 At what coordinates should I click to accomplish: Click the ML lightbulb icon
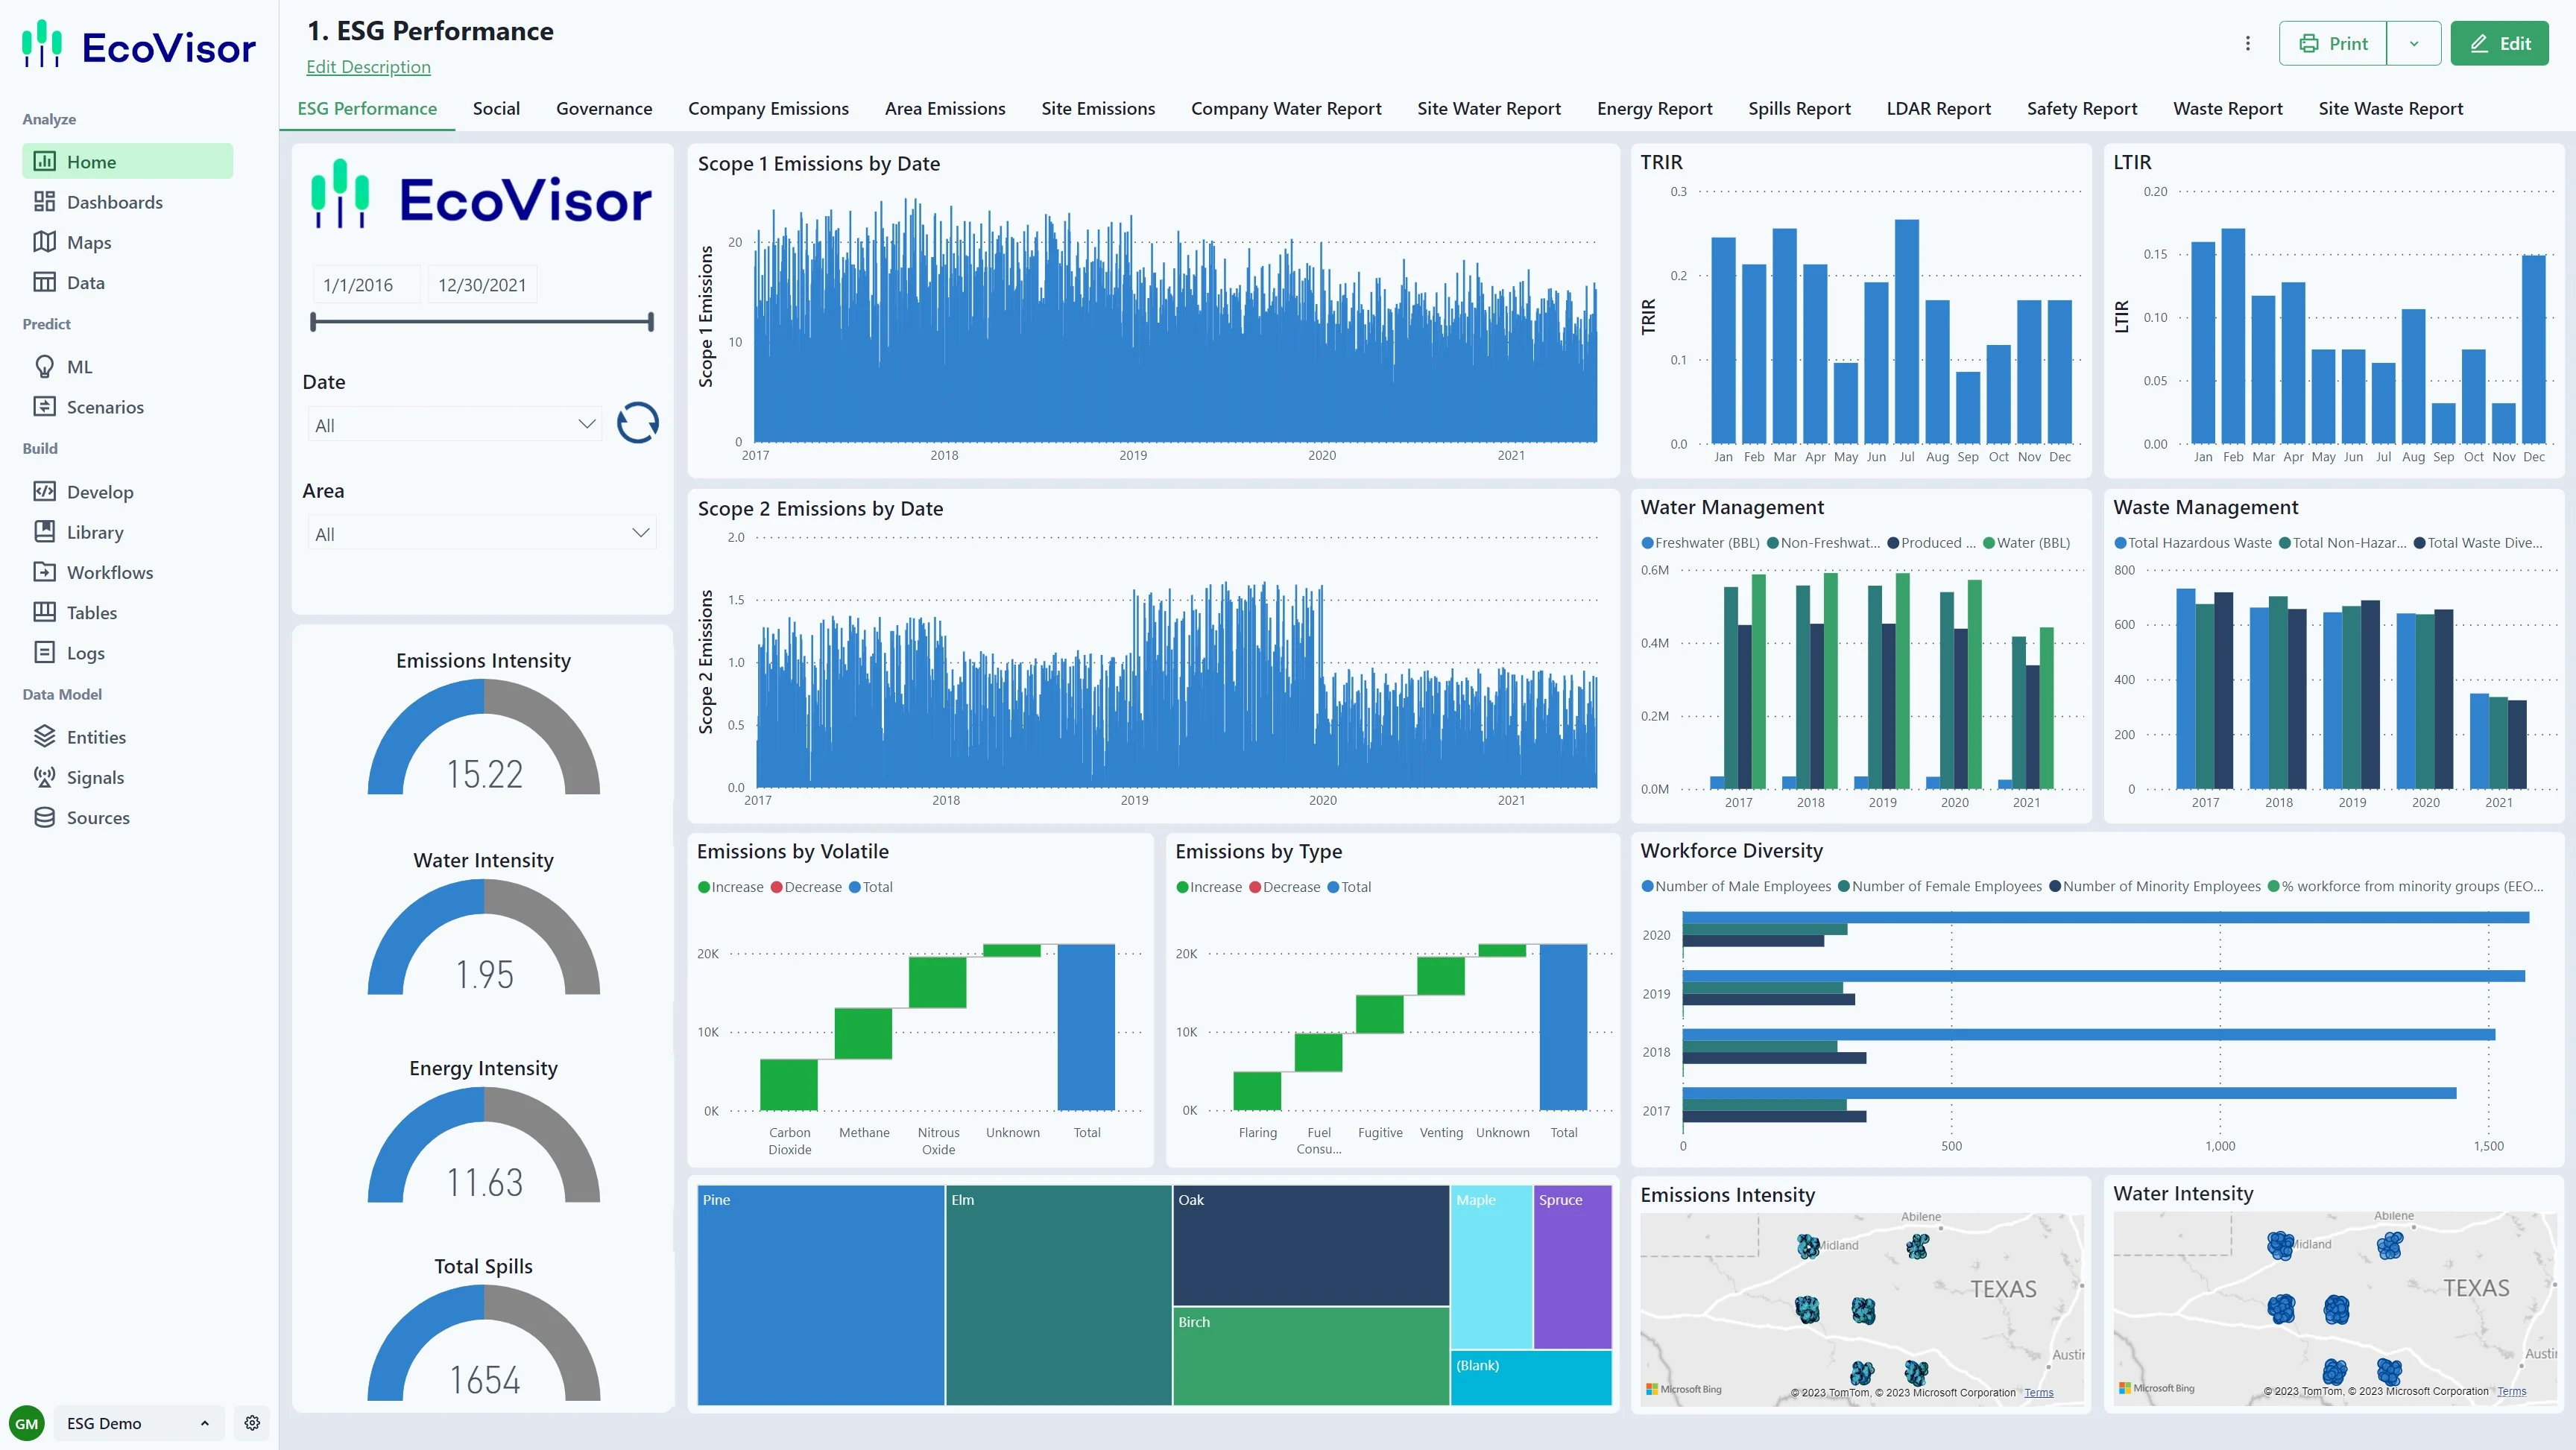[x=44, y=367]
